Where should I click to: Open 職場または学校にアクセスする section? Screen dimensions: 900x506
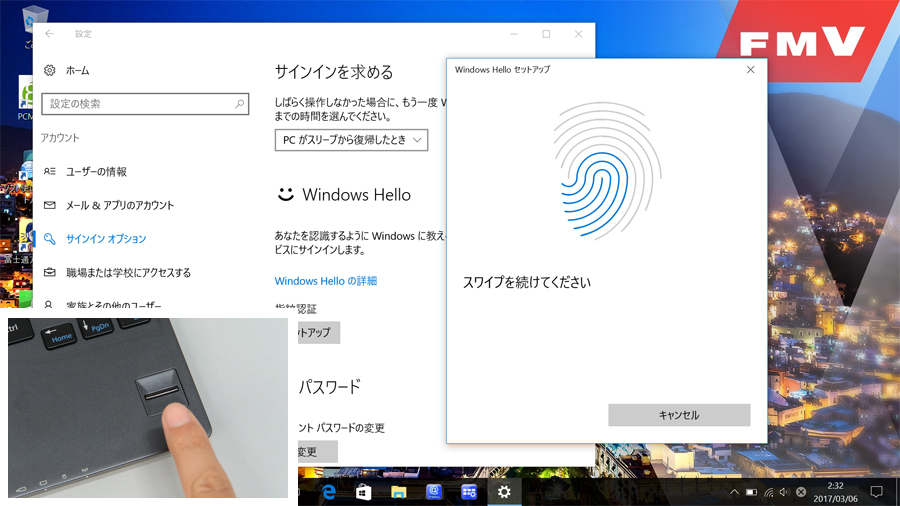click(128, 273)
